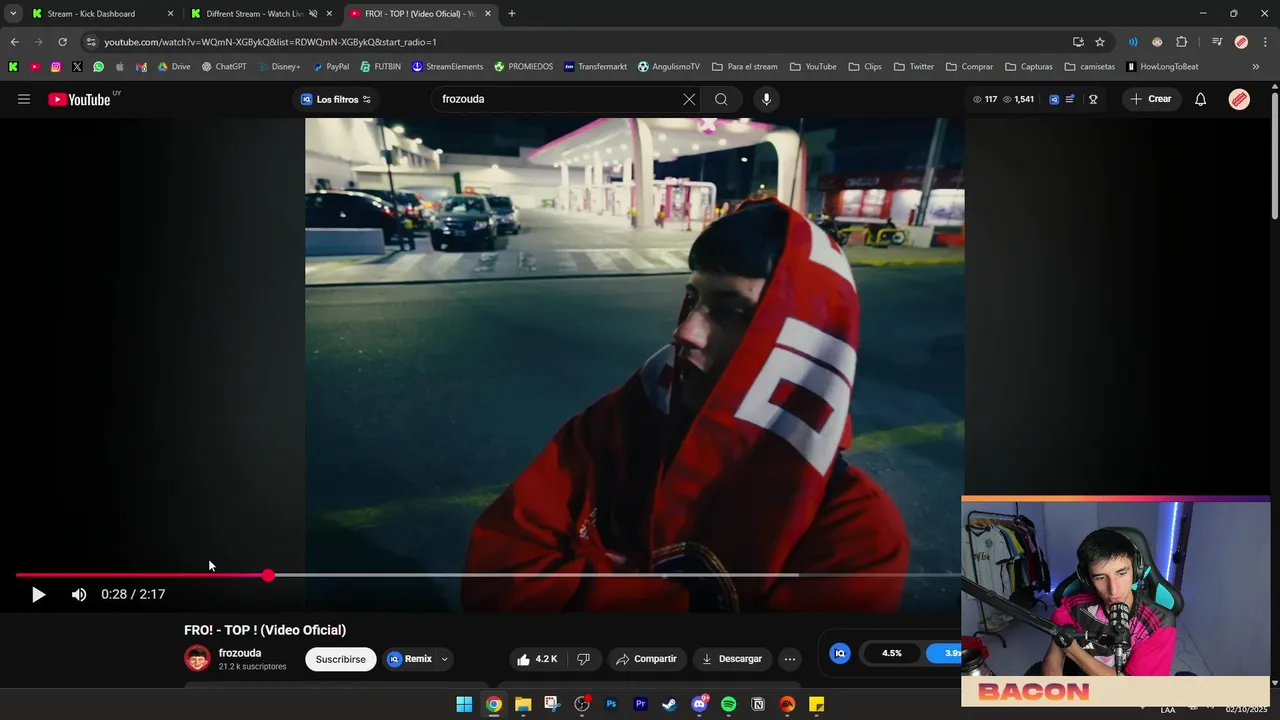Seek using the red progress scrubber

(268, 575)
